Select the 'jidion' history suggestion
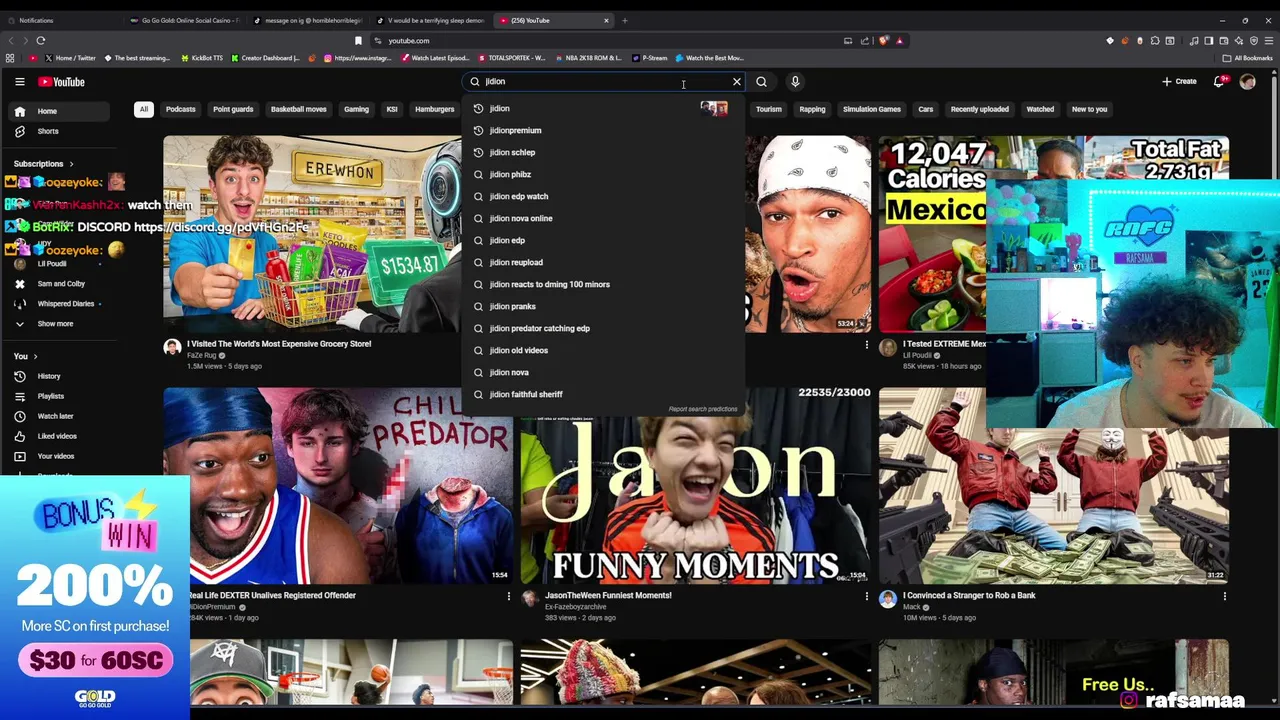The image size is (1280, 720). 603,108
